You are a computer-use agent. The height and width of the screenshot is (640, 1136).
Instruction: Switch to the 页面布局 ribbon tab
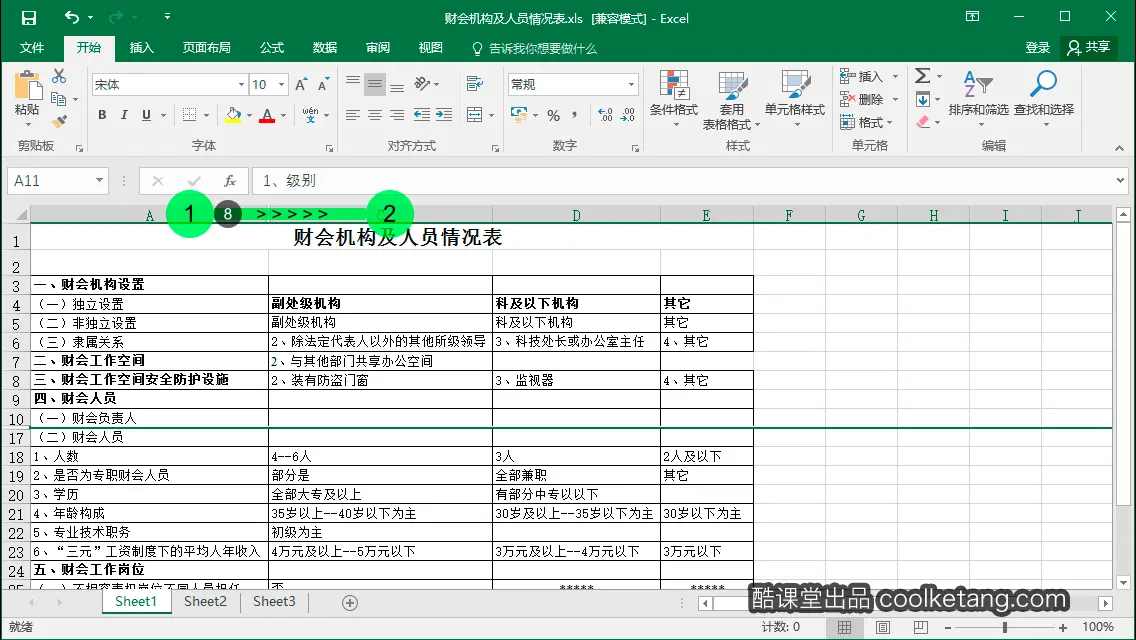(x=206, y=48)
